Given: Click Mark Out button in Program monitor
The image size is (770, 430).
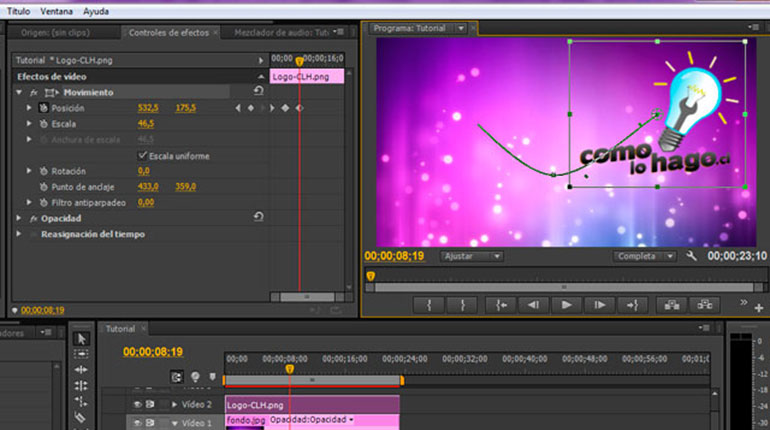Looking at the screenshot, I should (462, 305).
